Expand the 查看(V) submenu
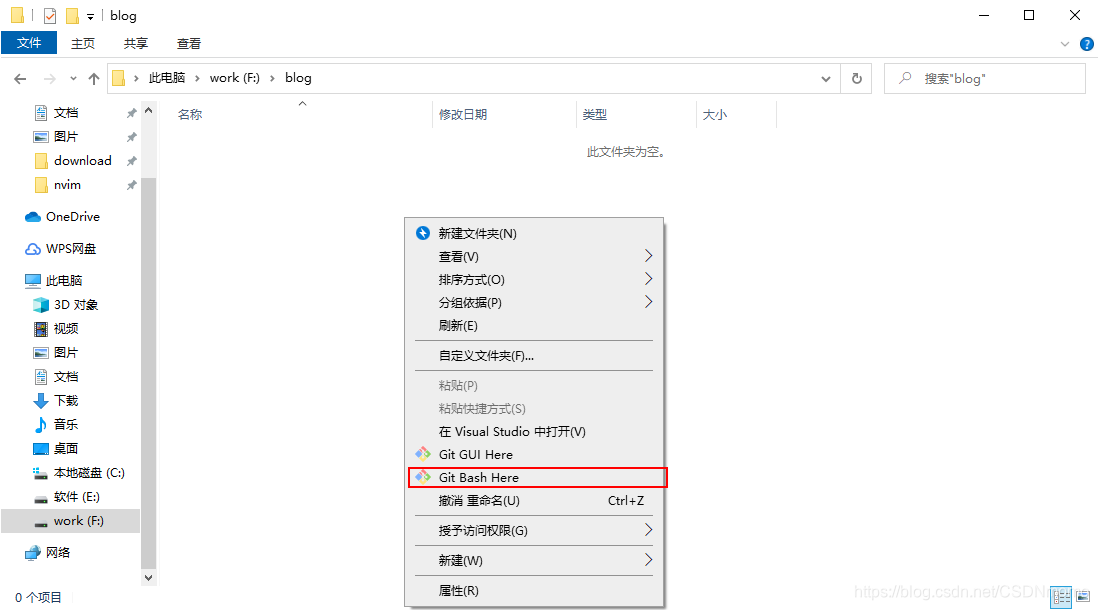The height and width of the screenshot is (610, 1099). tap(534, 257)
